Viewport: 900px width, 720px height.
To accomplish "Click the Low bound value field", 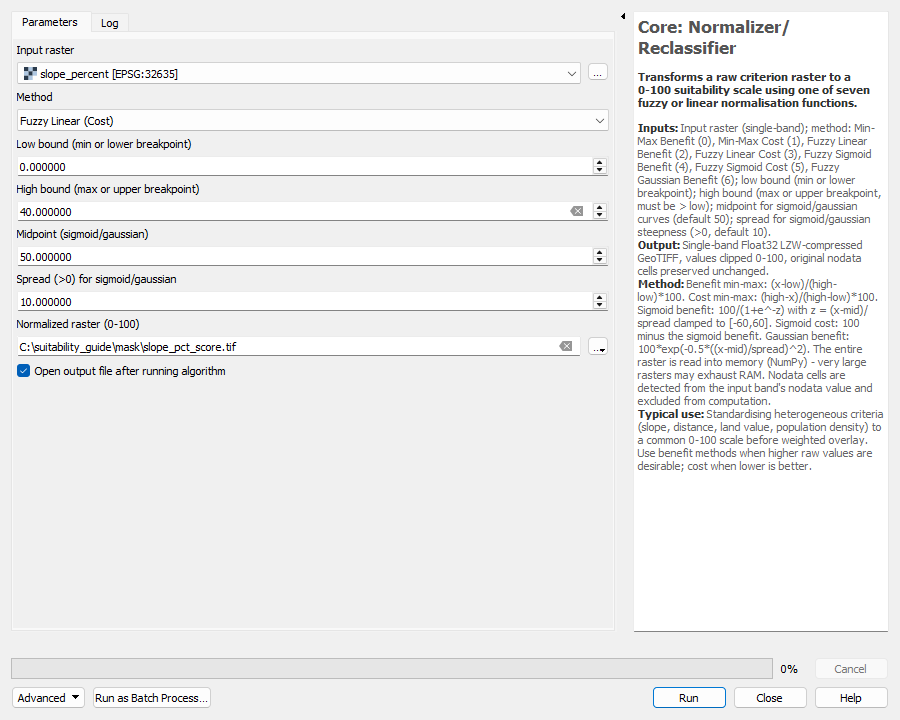I will (304, 167).
